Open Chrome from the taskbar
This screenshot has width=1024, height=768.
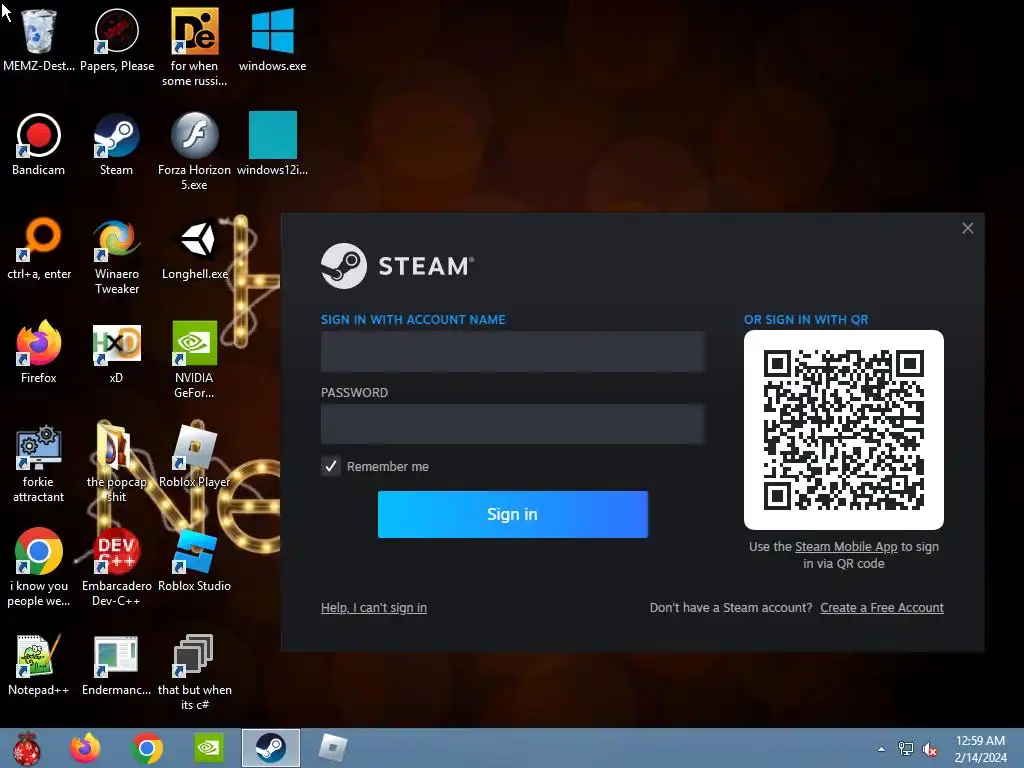tap(147, 748)
